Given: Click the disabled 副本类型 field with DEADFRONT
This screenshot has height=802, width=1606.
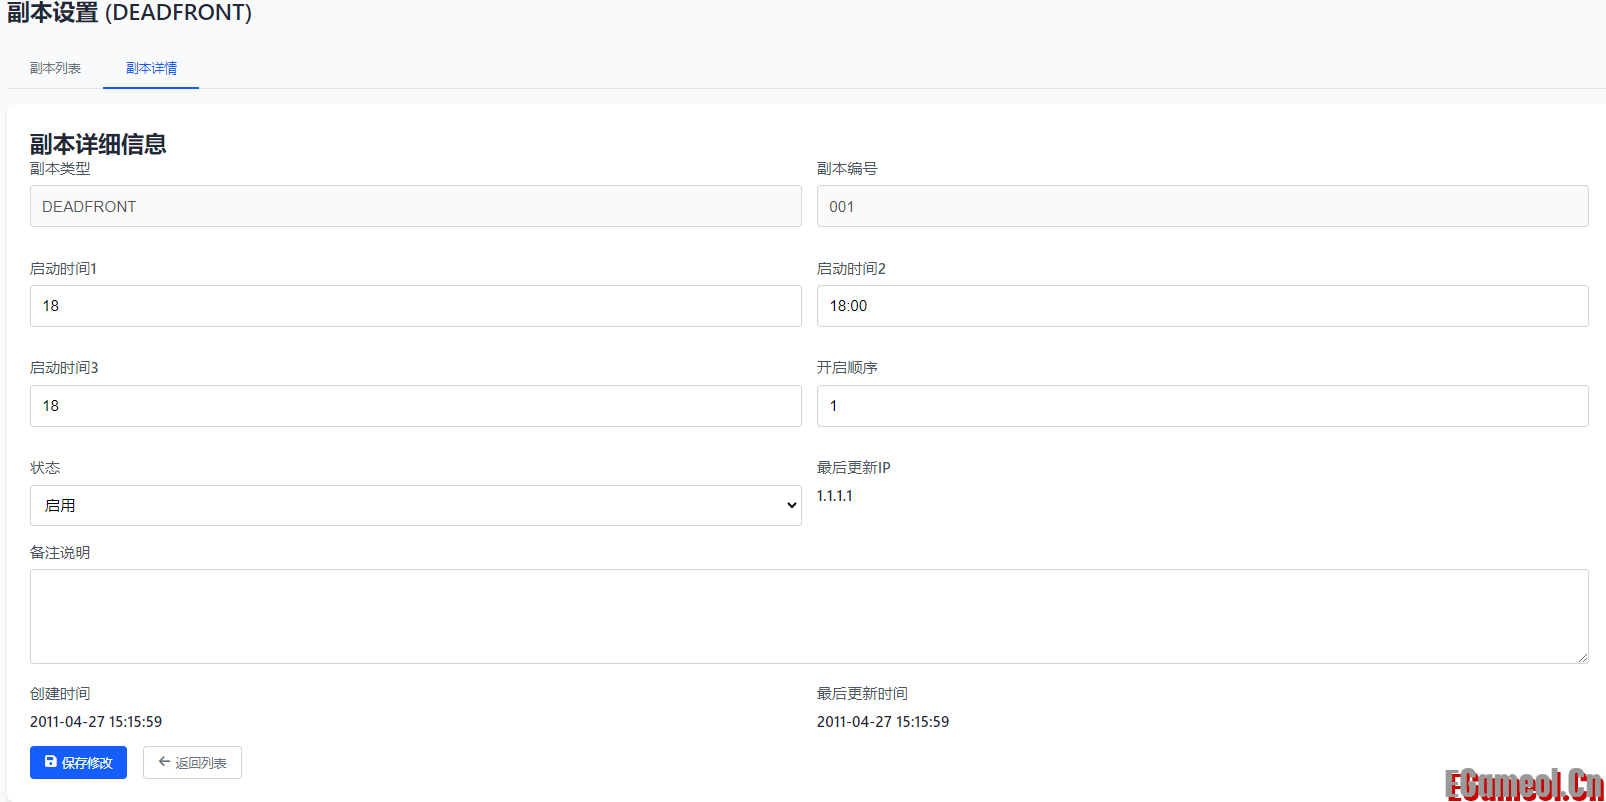Looking at the screenshot, I should click(415, 206).
